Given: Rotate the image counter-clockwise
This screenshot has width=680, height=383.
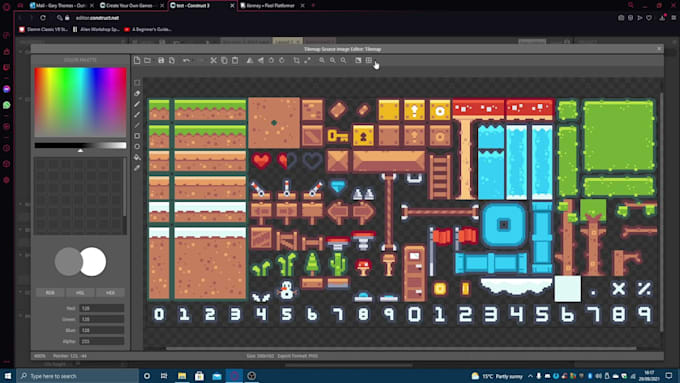Looking at the screenshot, I should tap(271, 60).
